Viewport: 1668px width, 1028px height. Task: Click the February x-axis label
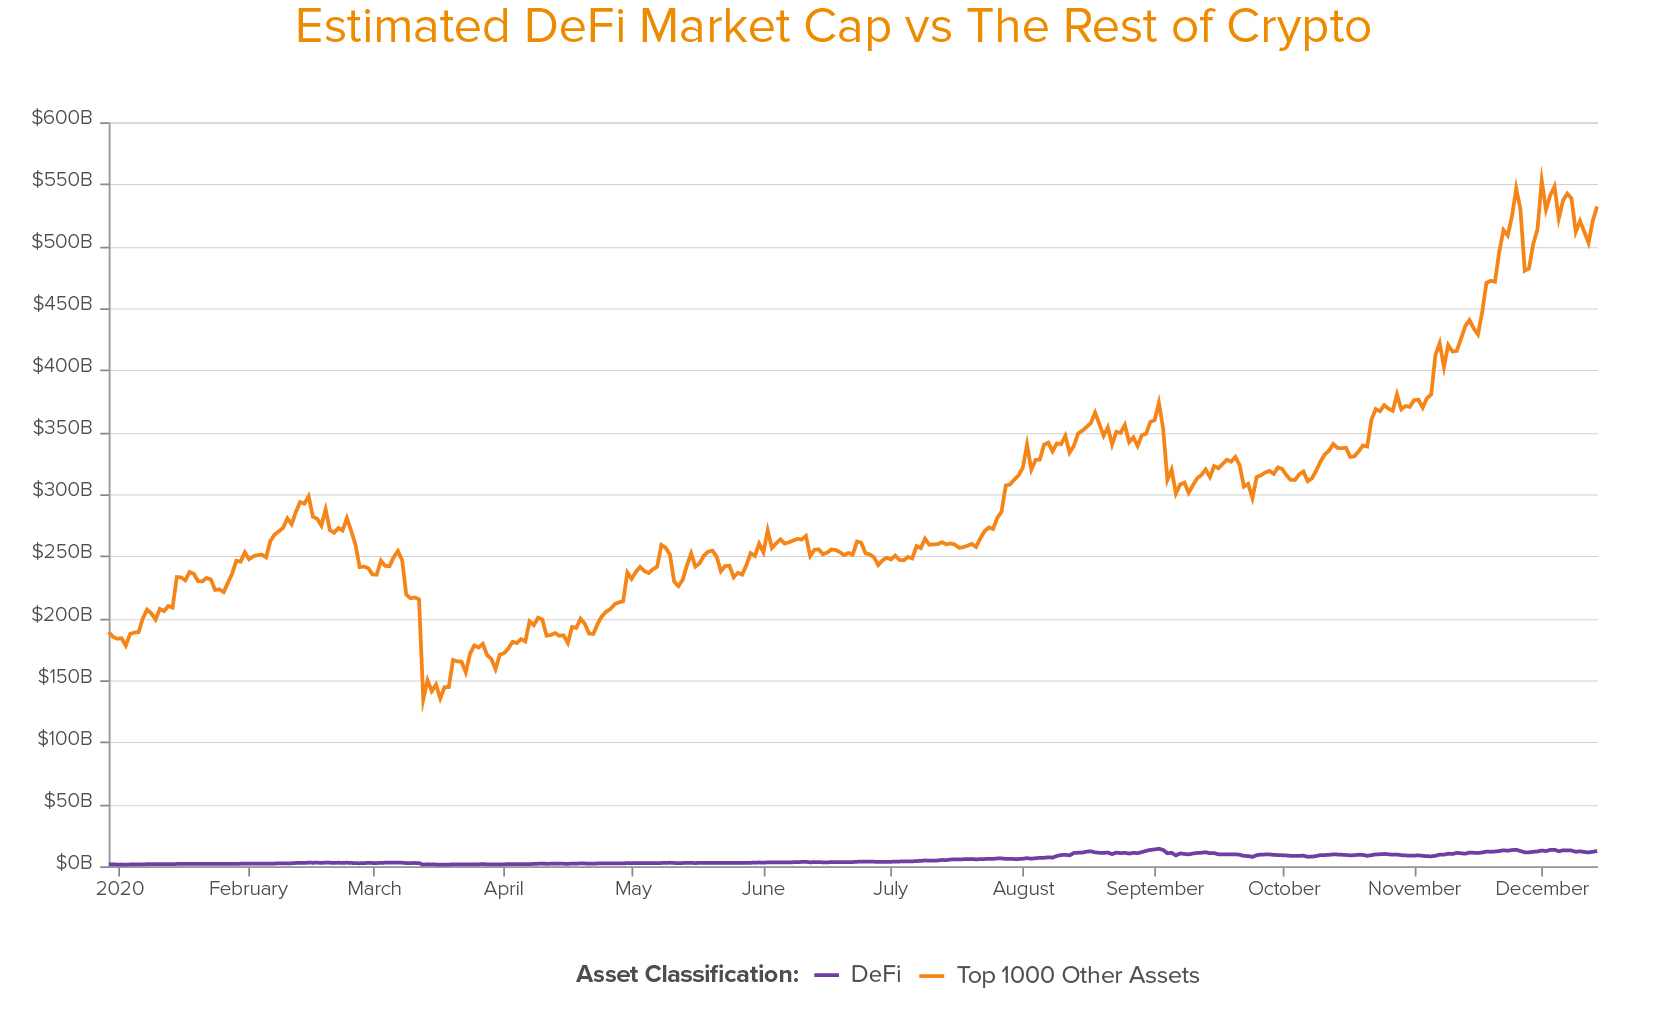(x=248, y=889)
